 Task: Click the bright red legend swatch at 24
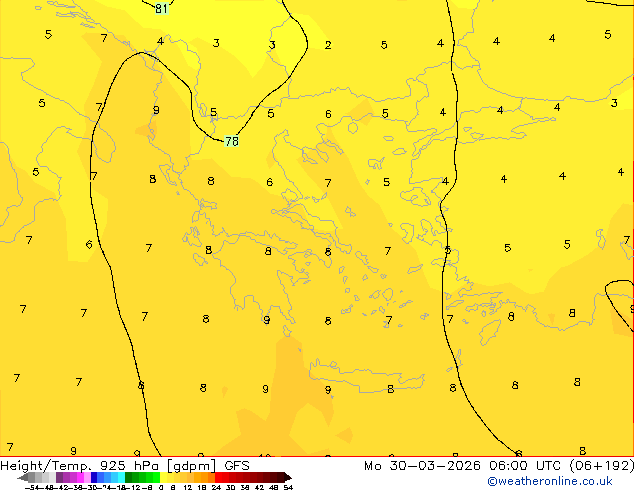[218, 477]
